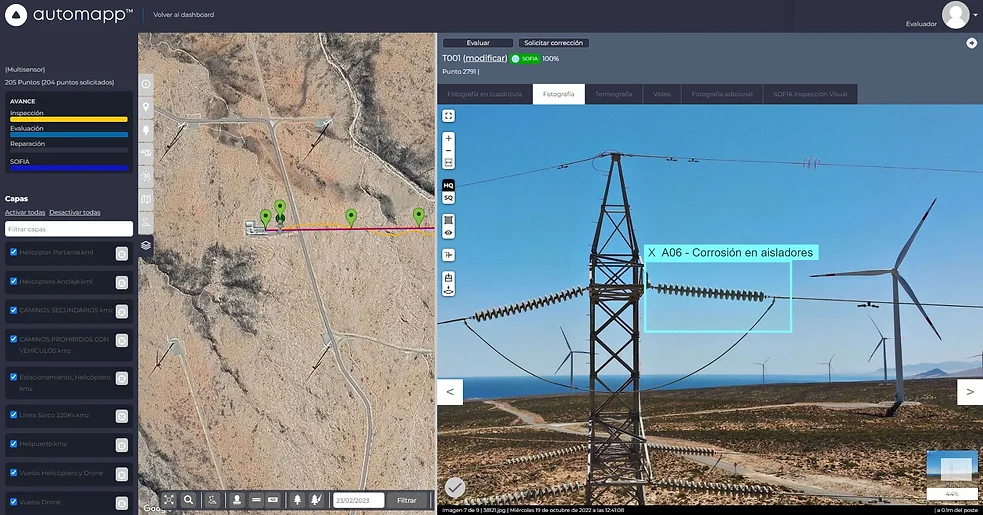Uncheck Linea Sarco 220Kv.kmz layer

pyautogui.click(x=13, y=415)
